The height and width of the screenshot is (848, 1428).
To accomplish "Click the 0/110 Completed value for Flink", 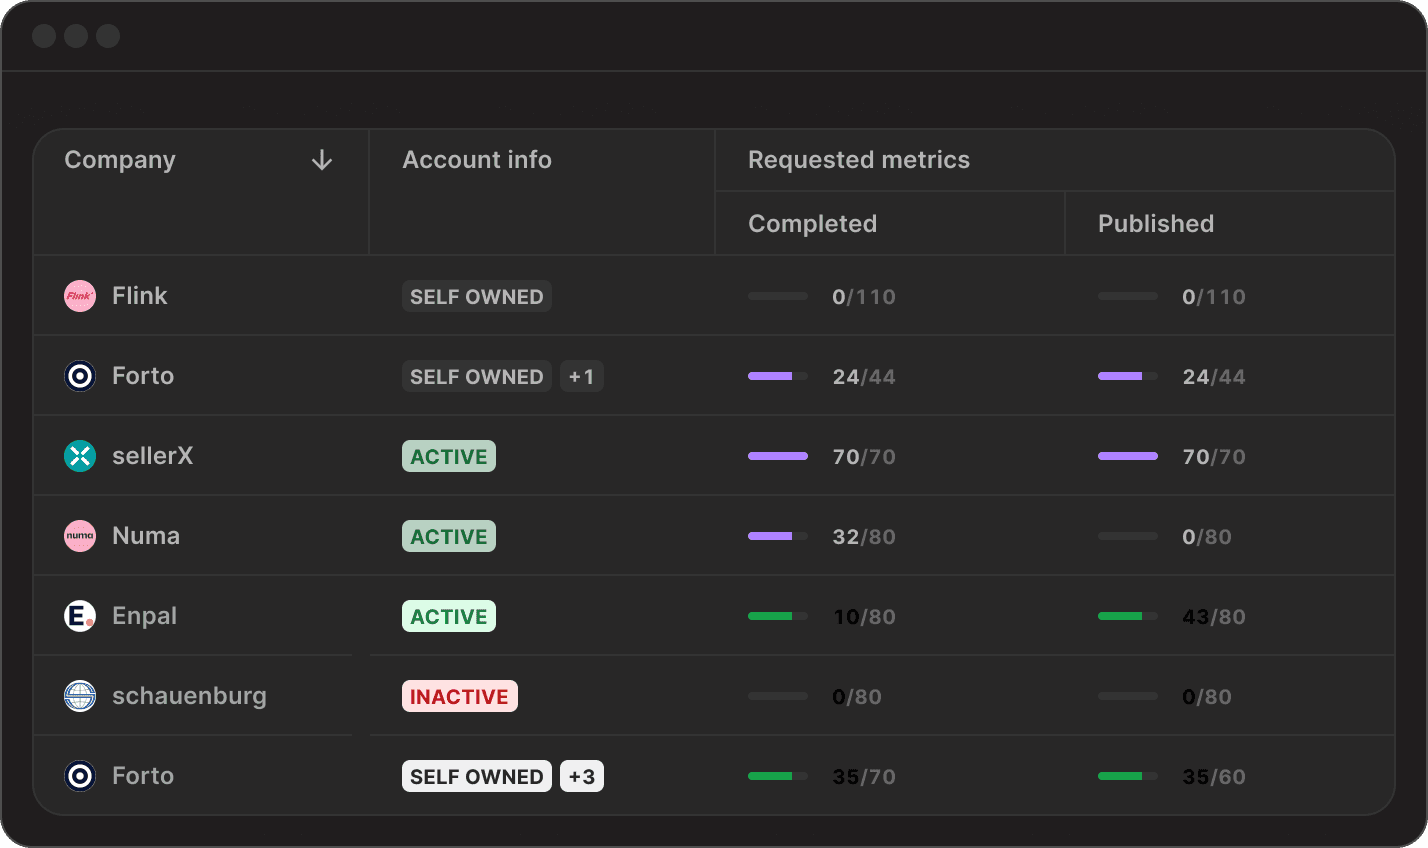I will tap(864, 297).
